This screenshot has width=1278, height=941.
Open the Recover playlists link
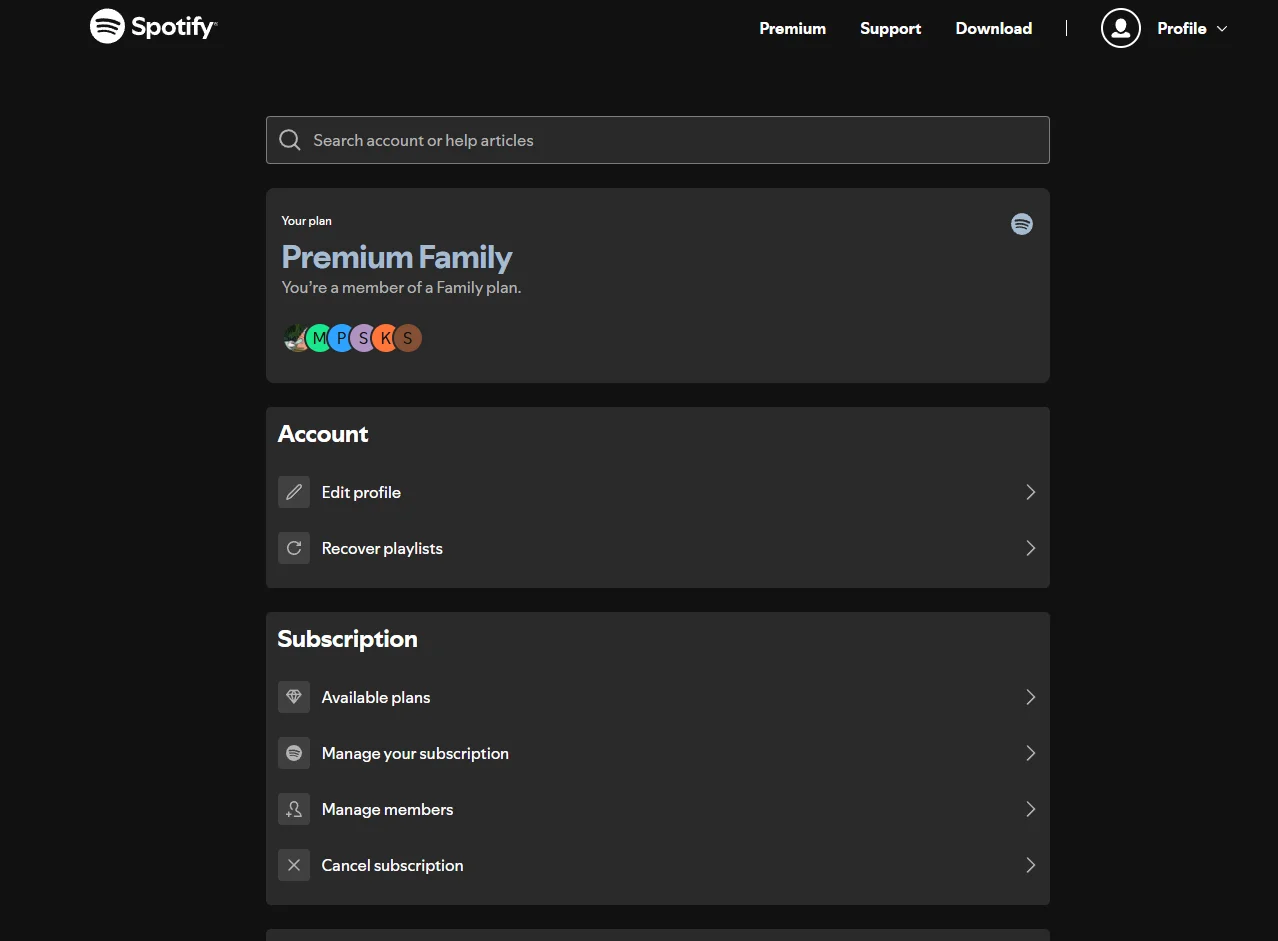(382, 548)
